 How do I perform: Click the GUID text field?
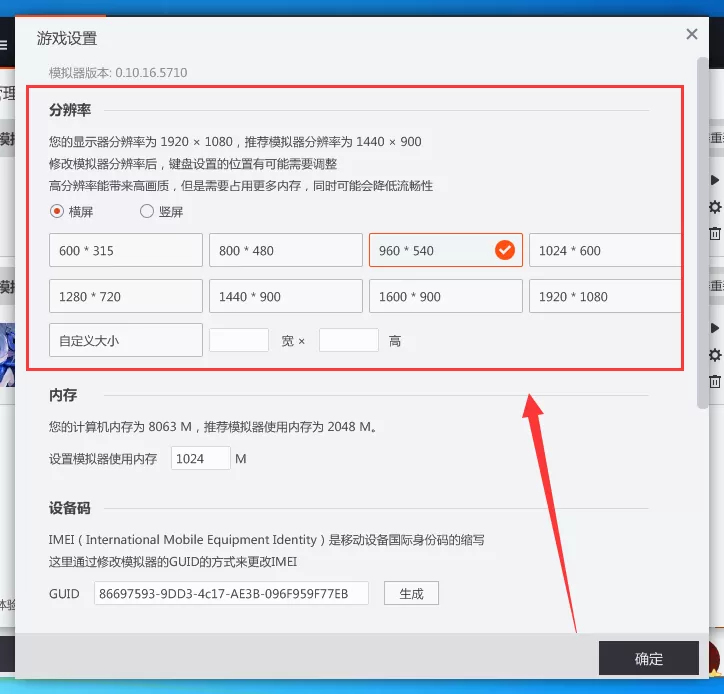pos(231,593)
